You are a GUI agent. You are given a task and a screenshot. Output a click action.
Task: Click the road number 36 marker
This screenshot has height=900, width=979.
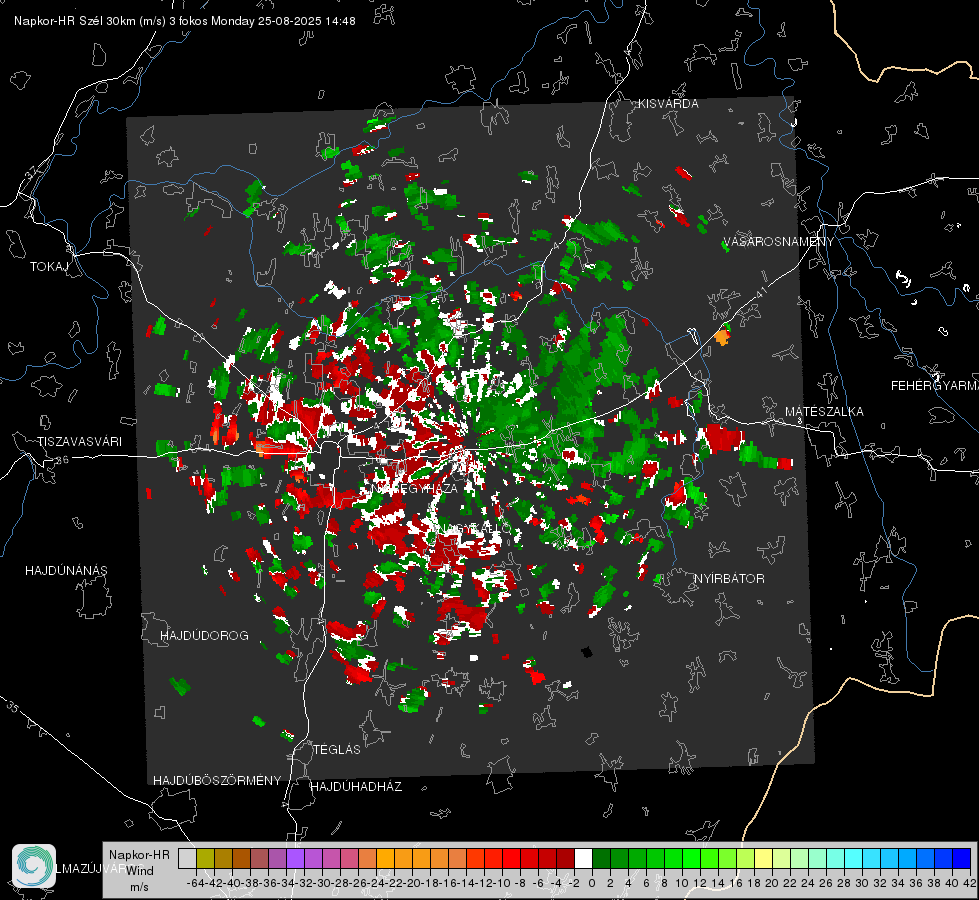pyautogui.click(x=62, y=460)
